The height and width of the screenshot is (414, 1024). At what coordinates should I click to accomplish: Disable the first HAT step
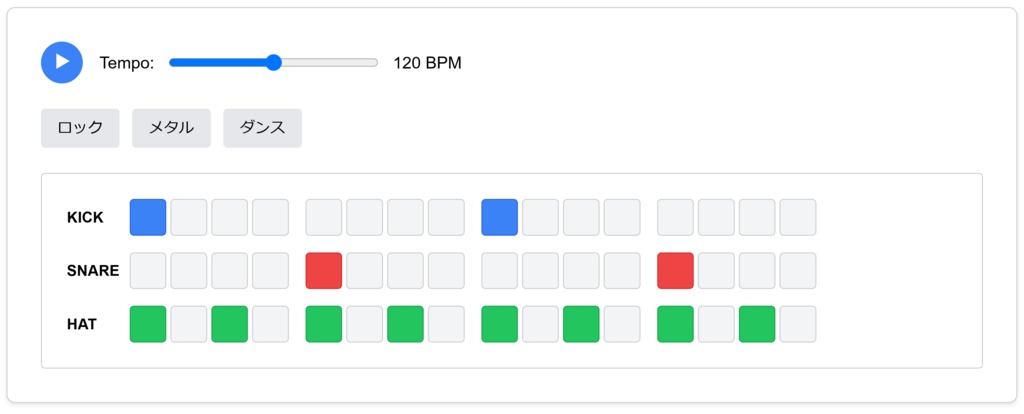[148, 324]
